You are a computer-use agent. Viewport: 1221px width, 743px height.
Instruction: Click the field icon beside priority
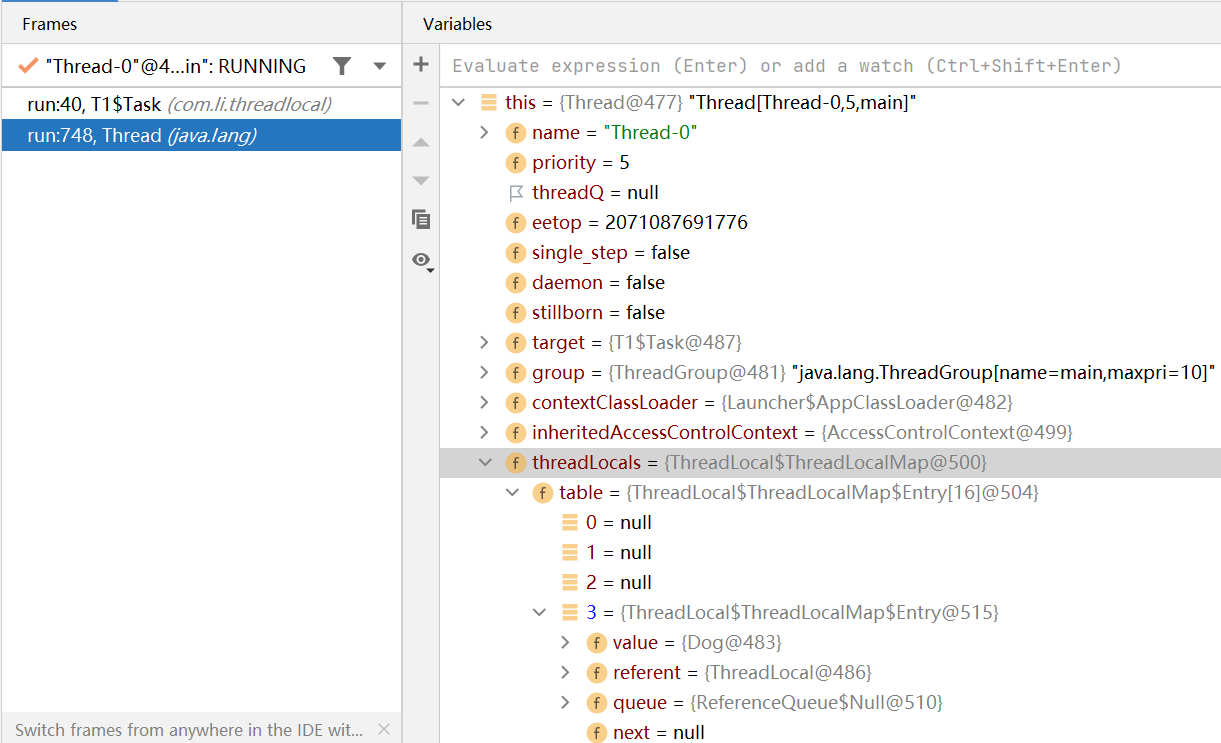(516, 163)
